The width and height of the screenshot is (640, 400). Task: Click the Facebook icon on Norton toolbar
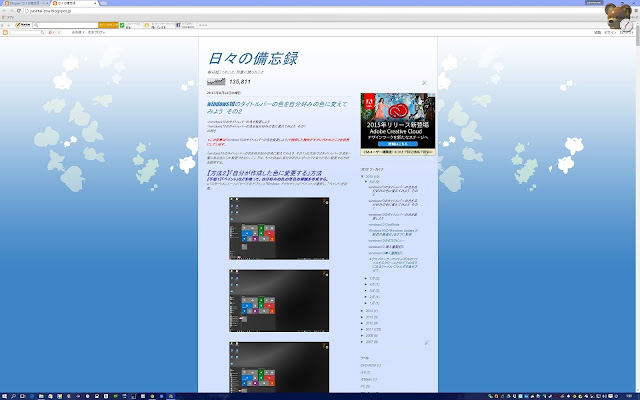coord(178,25)
